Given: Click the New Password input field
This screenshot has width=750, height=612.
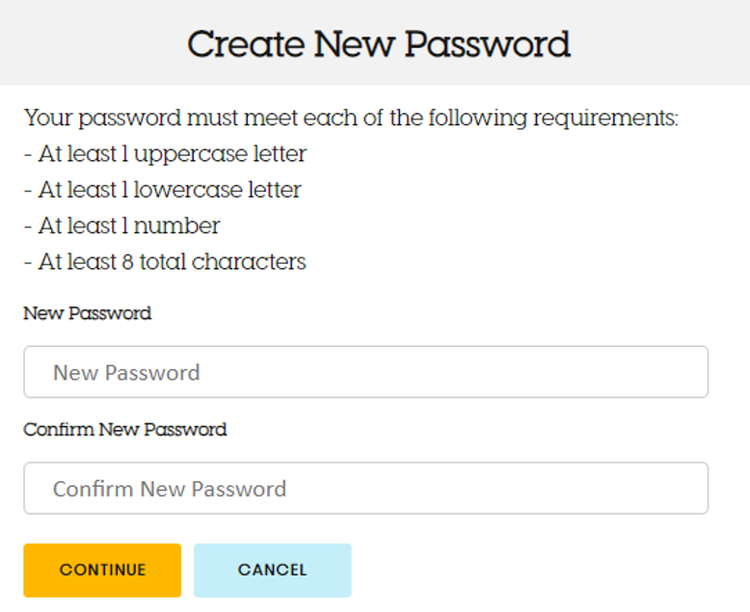Looking at the screenshot, I should click(x=366, y=372).
